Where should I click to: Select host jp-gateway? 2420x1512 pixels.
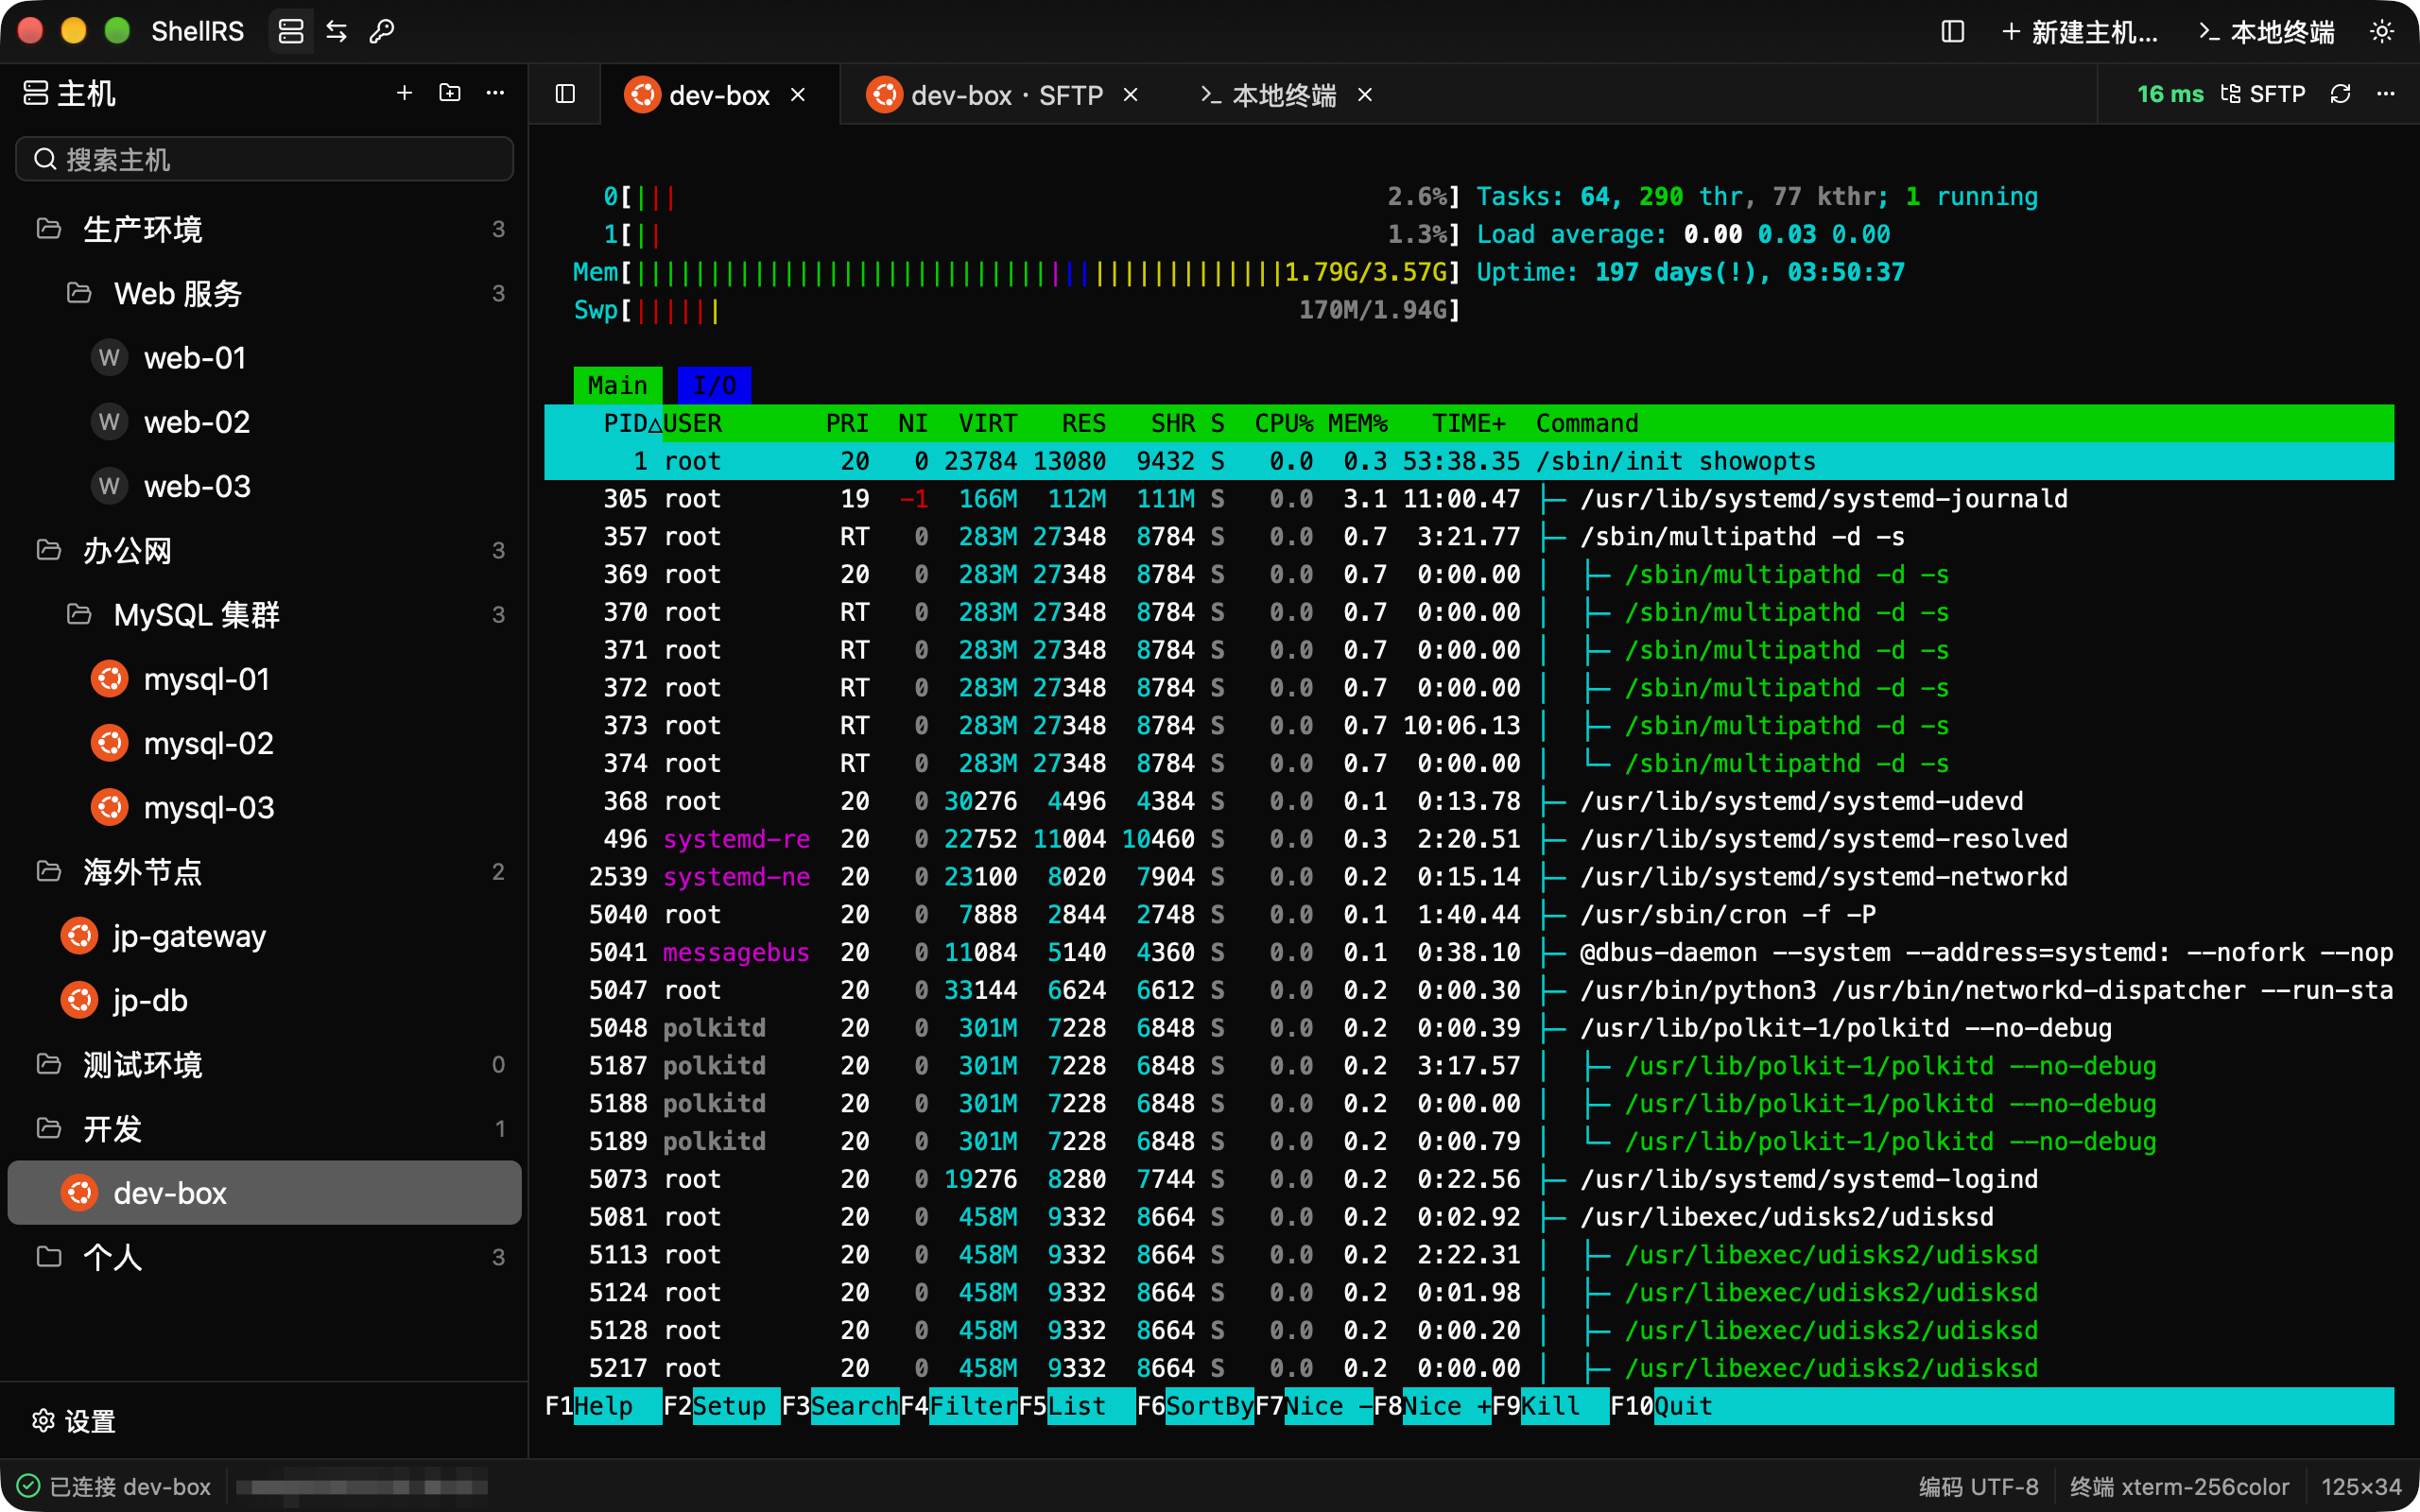(265, 936)
